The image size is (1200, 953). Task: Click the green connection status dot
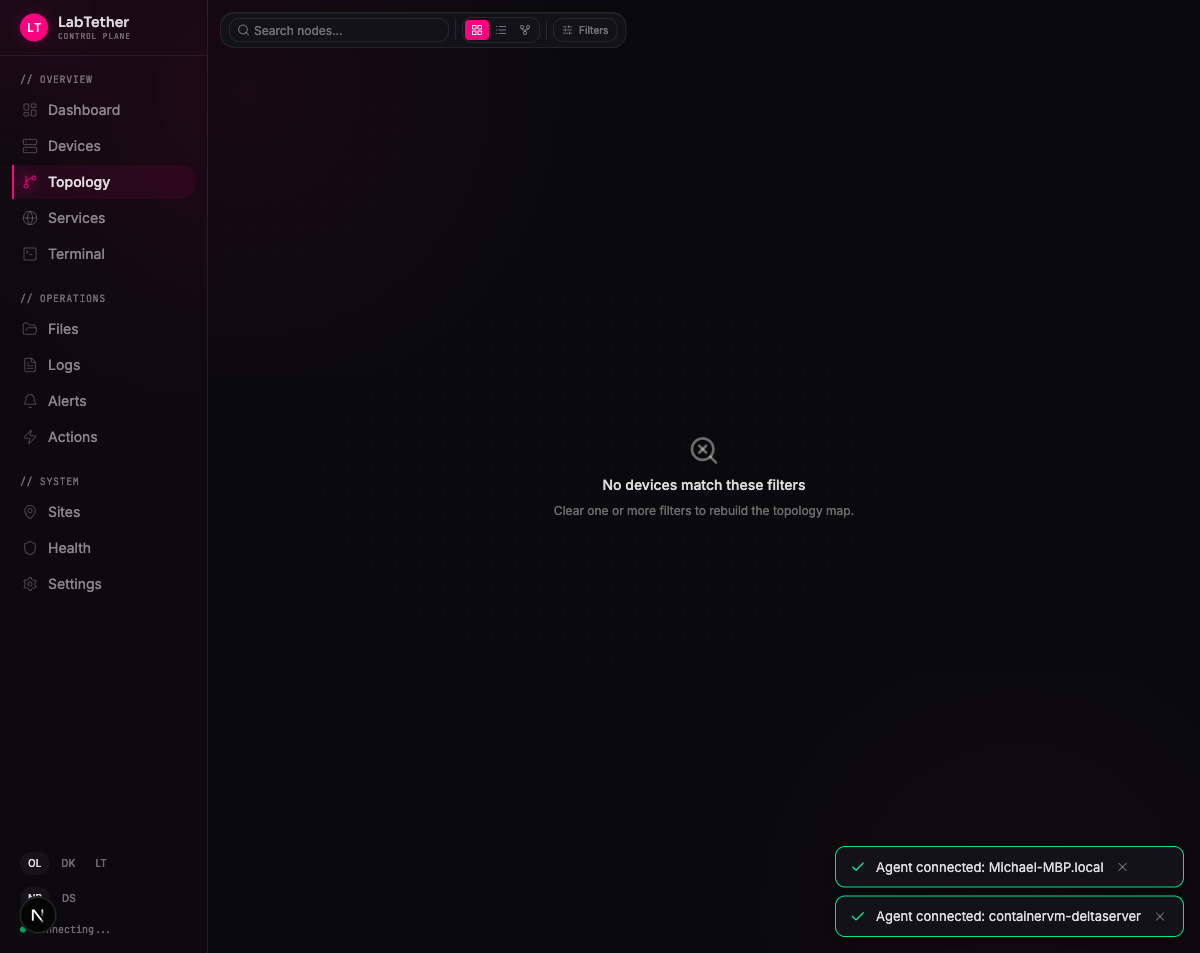coord(23,930)
